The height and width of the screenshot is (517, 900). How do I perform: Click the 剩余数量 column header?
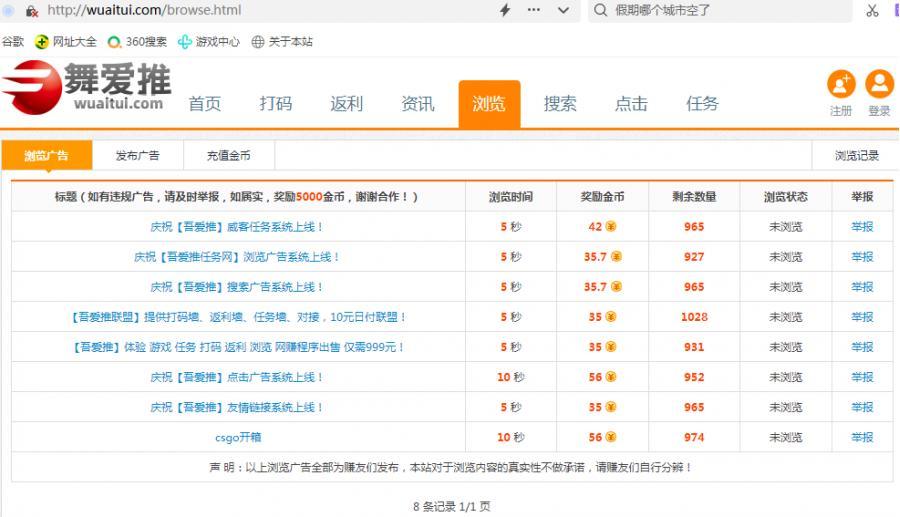[694, 197]
